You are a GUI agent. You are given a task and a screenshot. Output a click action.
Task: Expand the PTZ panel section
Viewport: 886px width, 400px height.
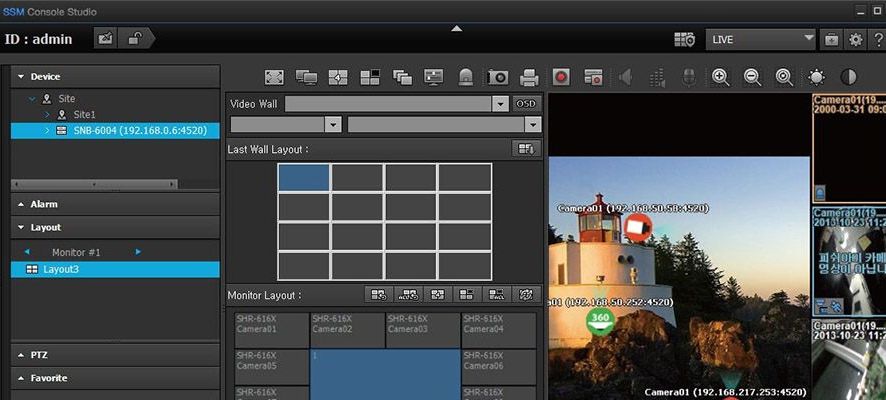pyautogui.click(x=115, y=355)
